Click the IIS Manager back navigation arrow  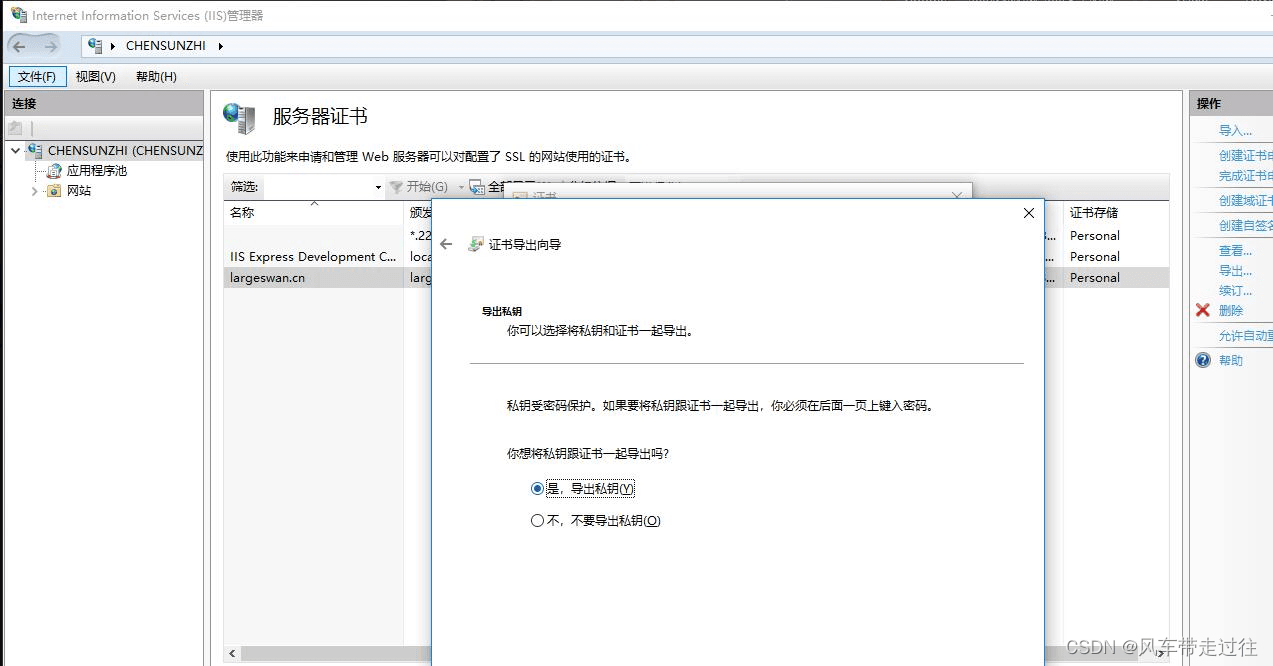coord(20,46)
